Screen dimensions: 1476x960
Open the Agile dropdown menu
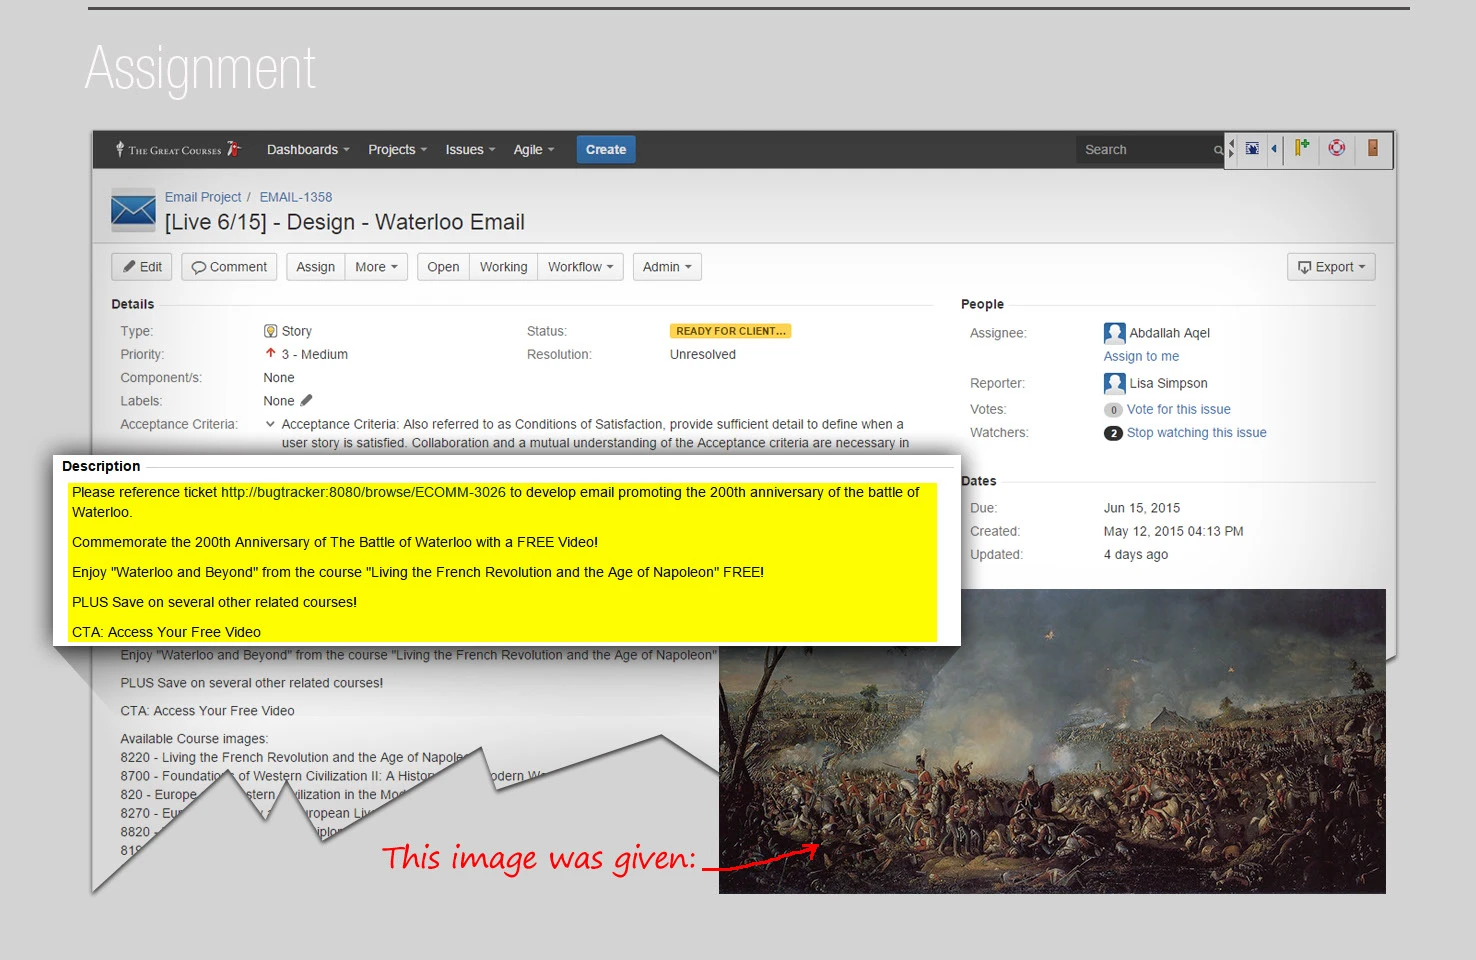tap(533, 150)
